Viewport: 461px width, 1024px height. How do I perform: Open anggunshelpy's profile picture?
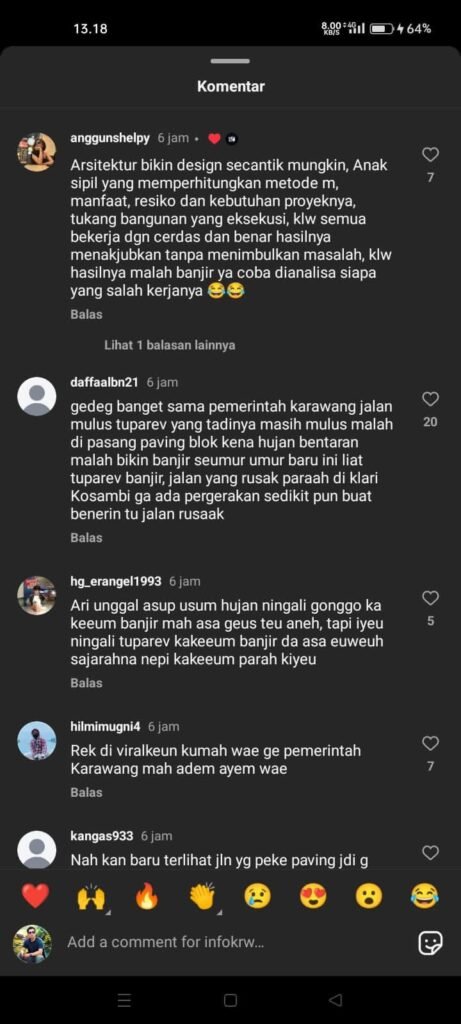[x=37, y=152]
